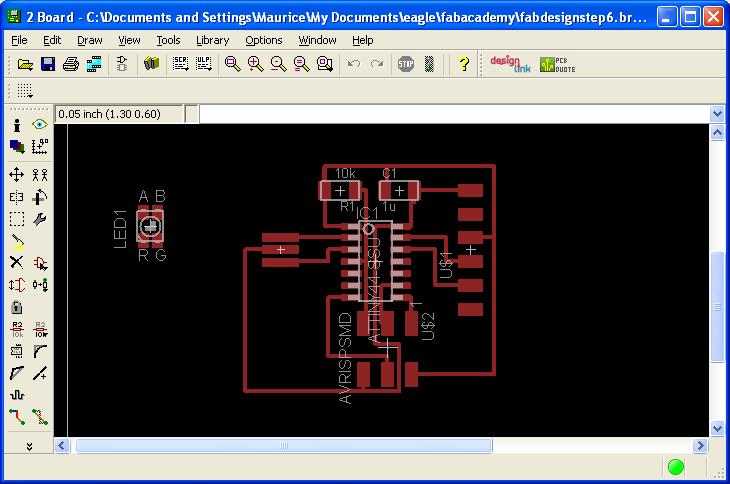The height and width of the screenshot is (484, 730).
Task: Select the Meander square-wave tool
Action: (x=17, y=395)
